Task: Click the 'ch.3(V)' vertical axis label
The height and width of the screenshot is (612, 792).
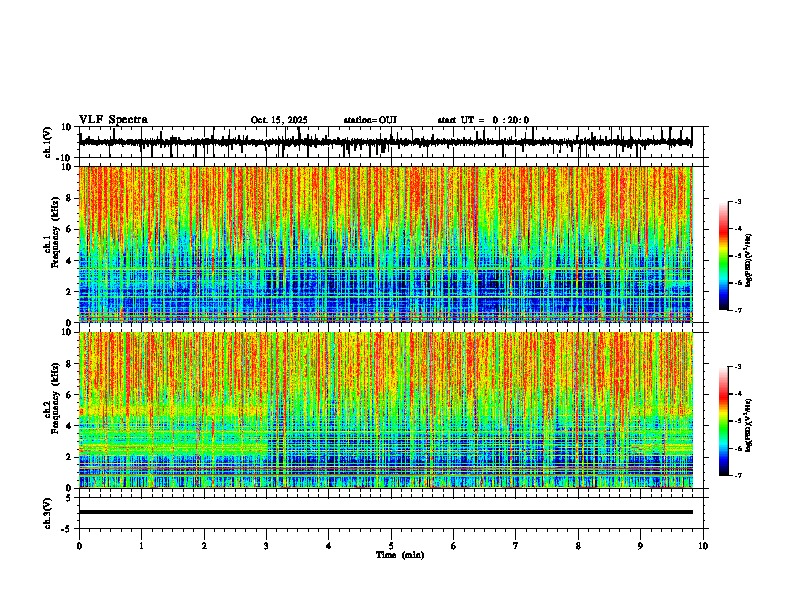Action: (x=48, y=513)
